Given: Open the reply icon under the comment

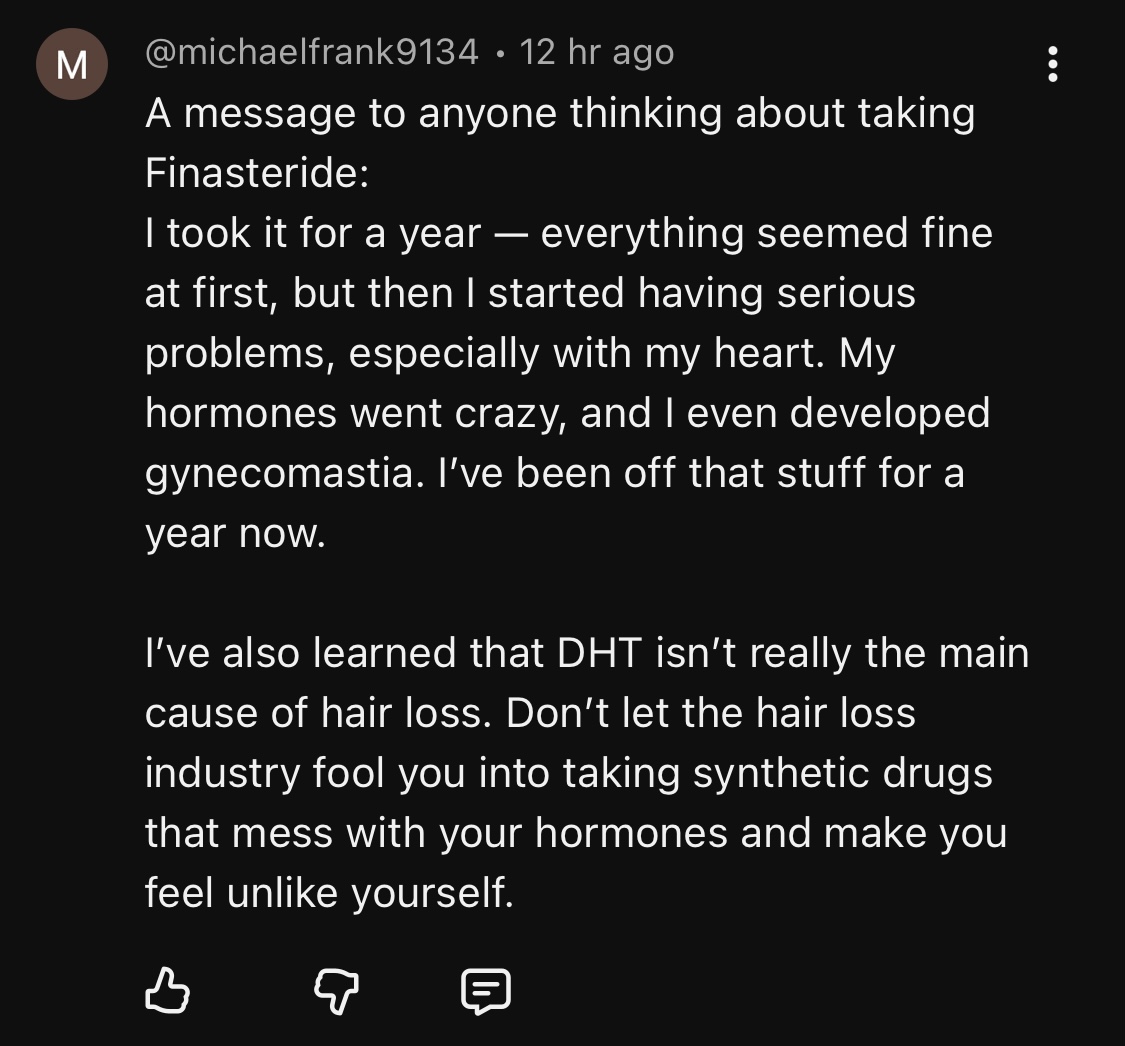Looking at the screenshot, I should [x=486, y=990].
